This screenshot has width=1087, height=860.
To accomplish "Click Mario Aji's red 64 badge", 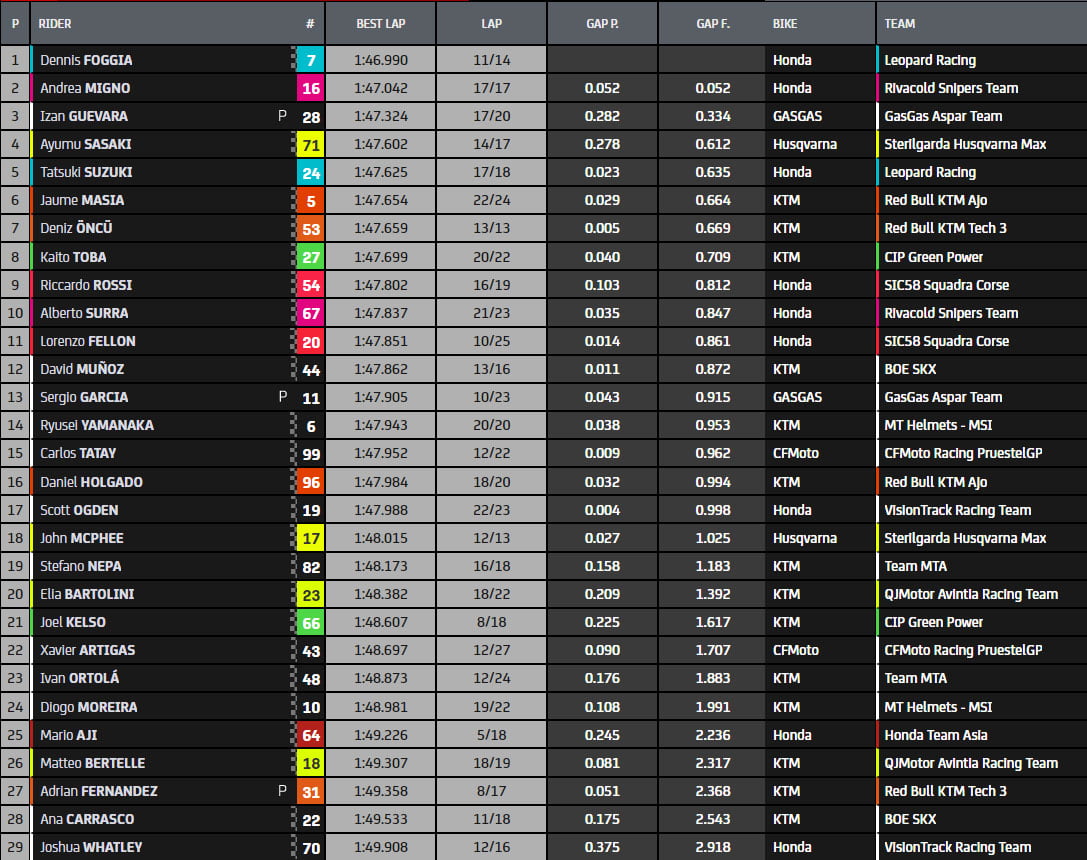I will 310,735.
